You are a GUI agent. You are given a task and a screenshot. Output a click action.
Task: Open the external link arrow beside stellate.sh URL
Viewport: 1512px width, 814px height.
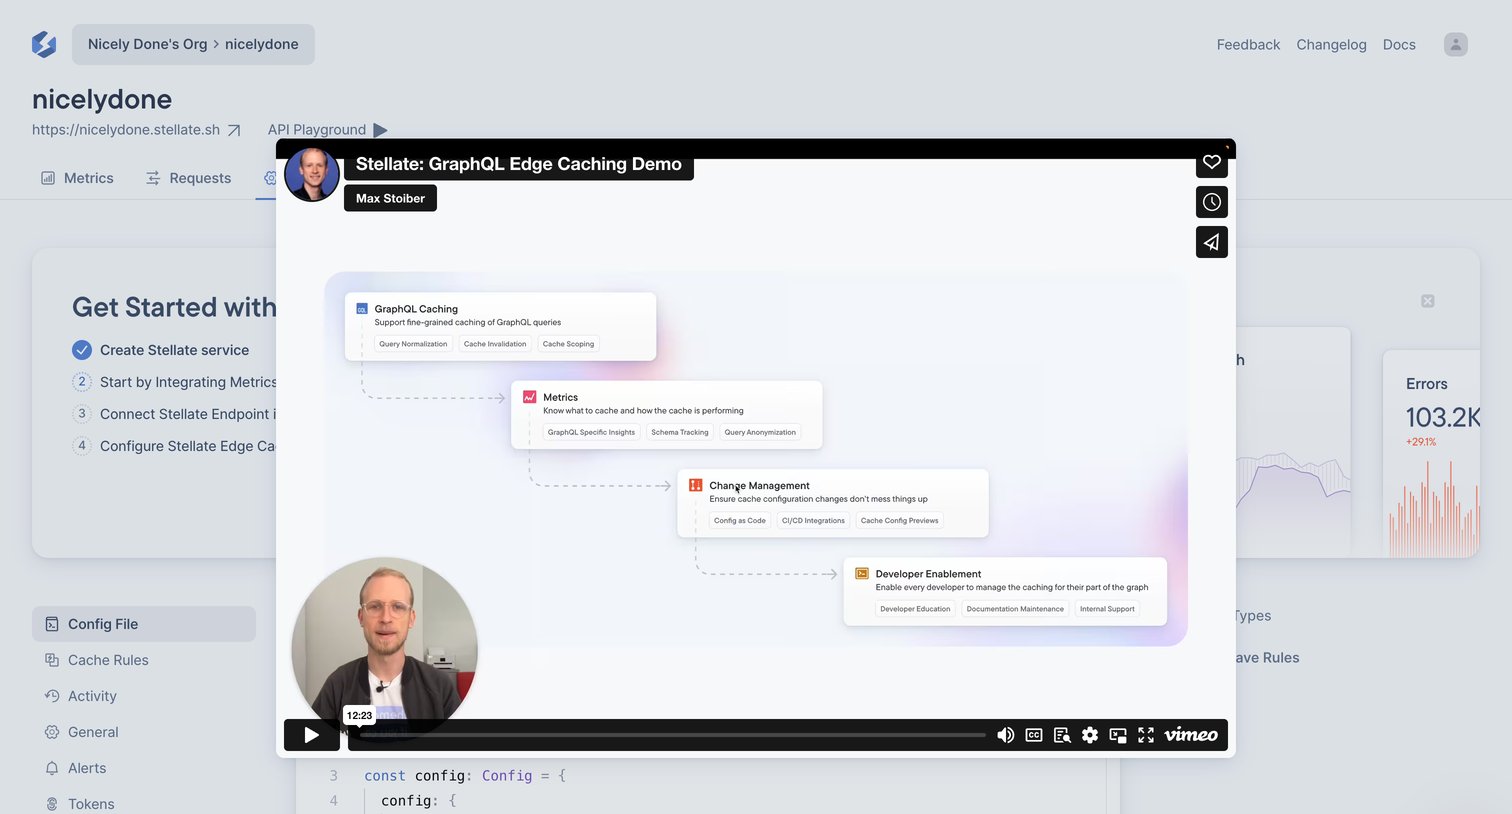pos(234,130)
